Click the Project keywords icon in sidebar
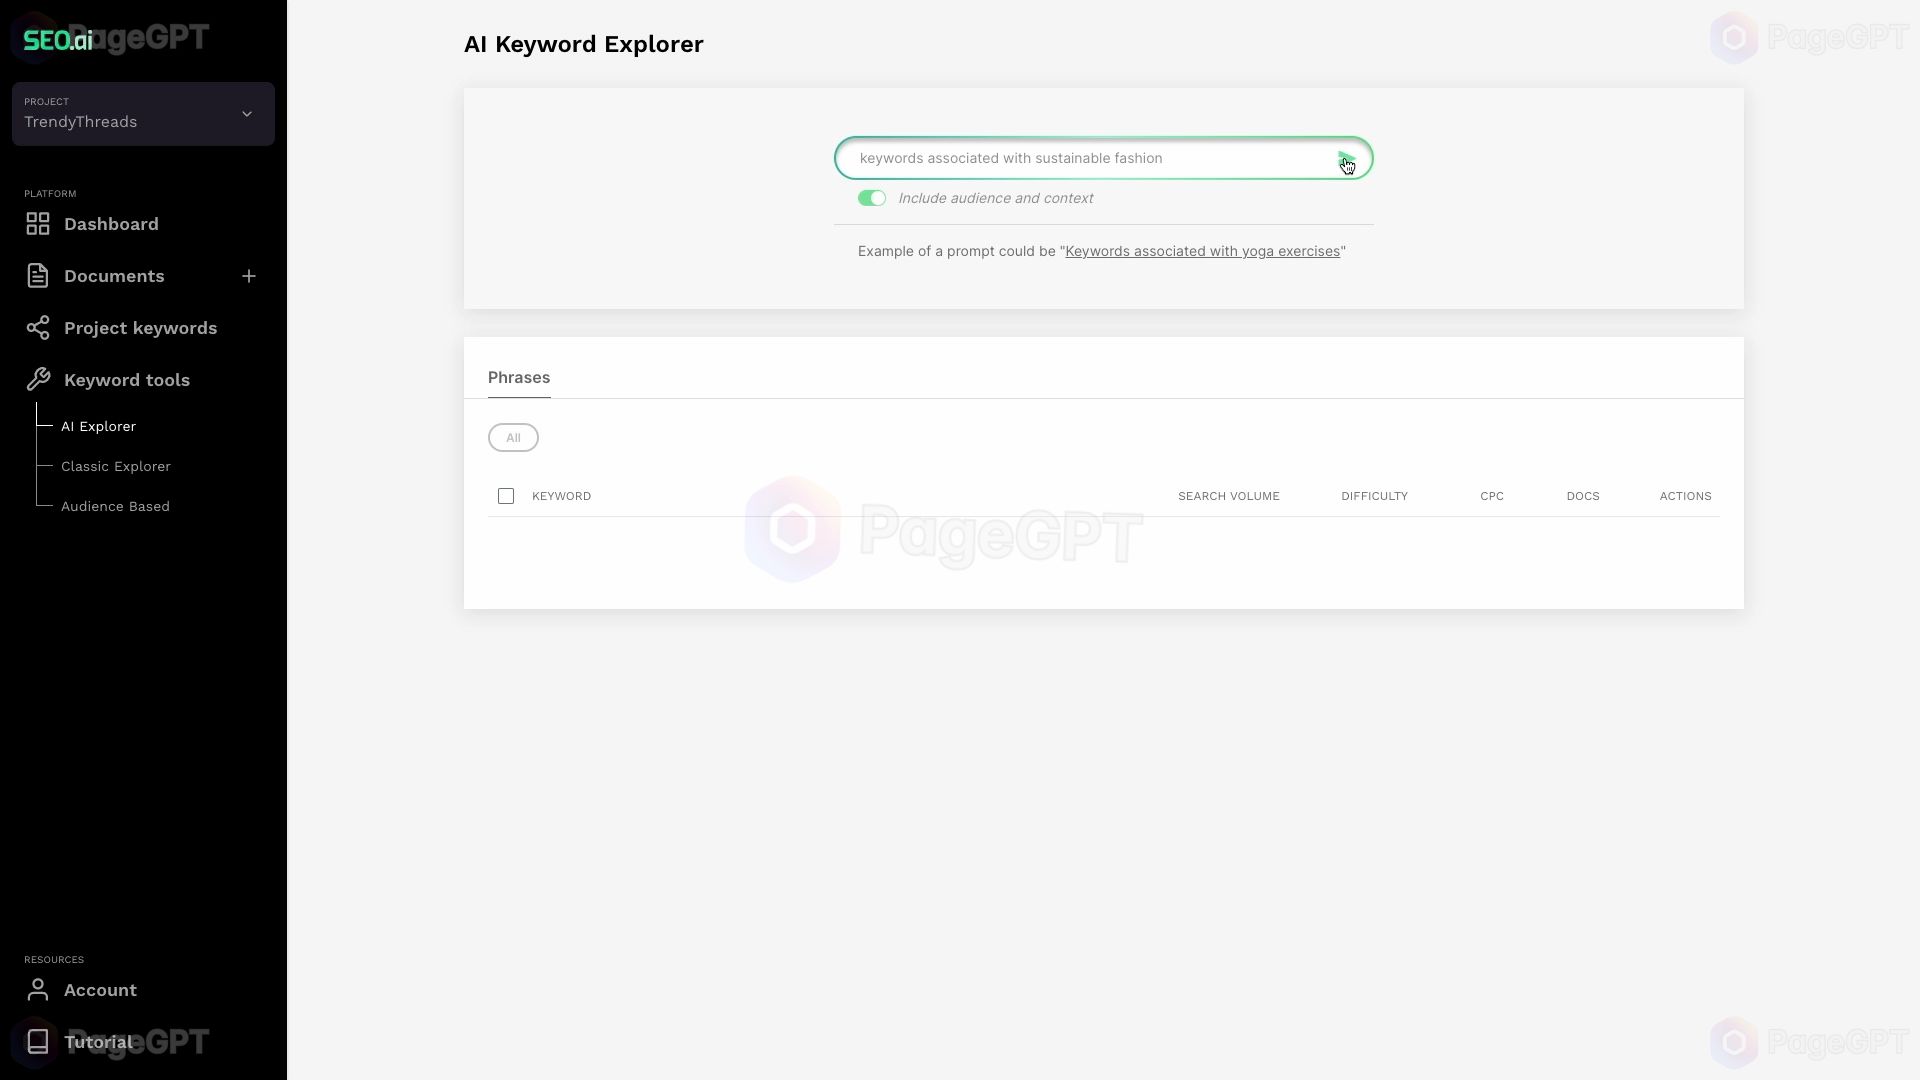The image size is (1920, 1080). (37, 327)
